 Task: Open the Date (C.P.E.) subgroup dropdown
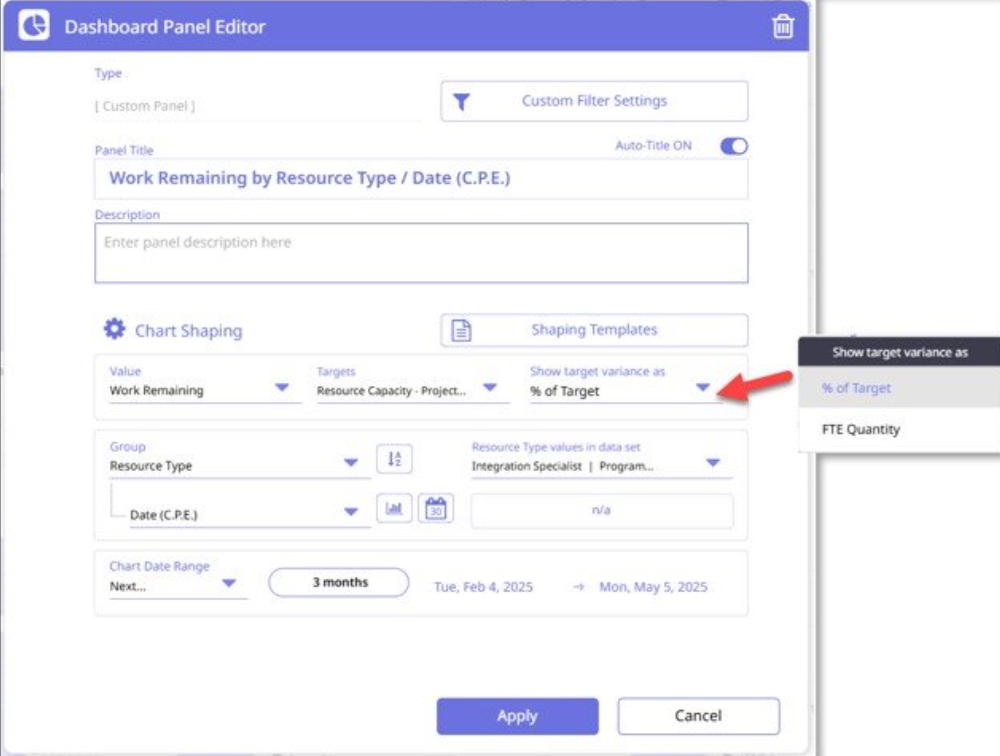[x=350, y=512]
